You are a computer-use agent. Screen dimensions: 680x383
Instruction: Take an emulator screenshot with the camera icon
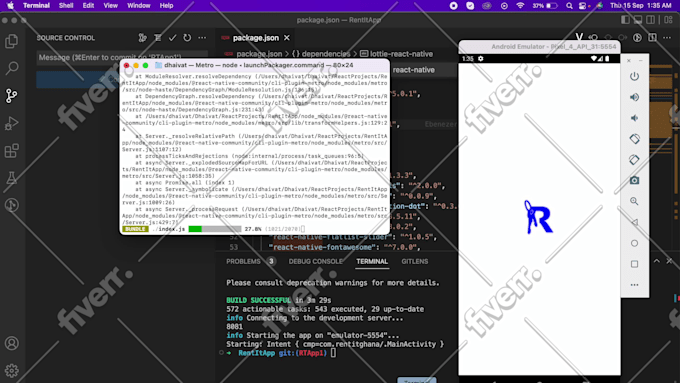click(634, 180)
